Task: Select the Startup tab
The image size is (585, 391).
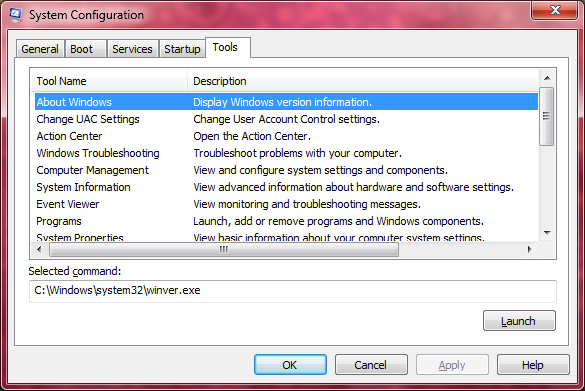Action: (182, 49)
